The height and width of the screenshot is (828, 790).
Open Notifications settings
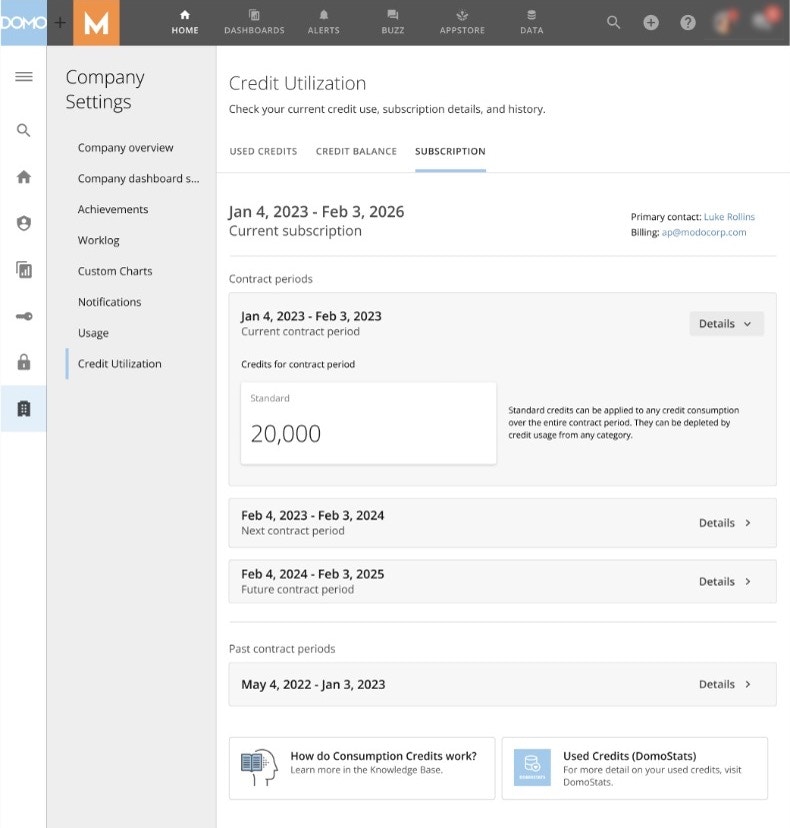[x=109, y=302]
